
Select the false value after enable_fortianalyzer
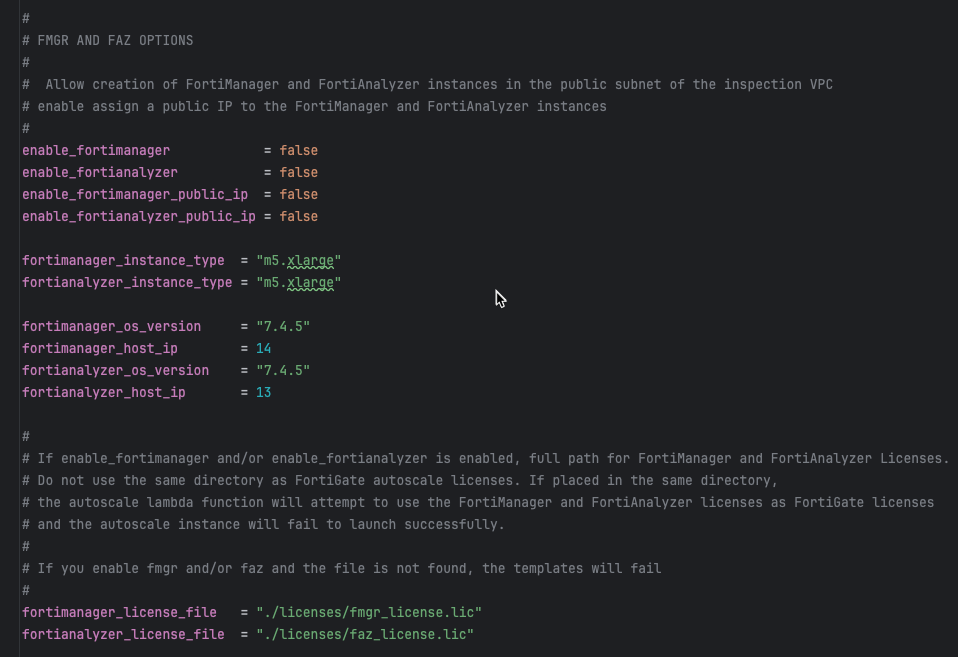299,172
